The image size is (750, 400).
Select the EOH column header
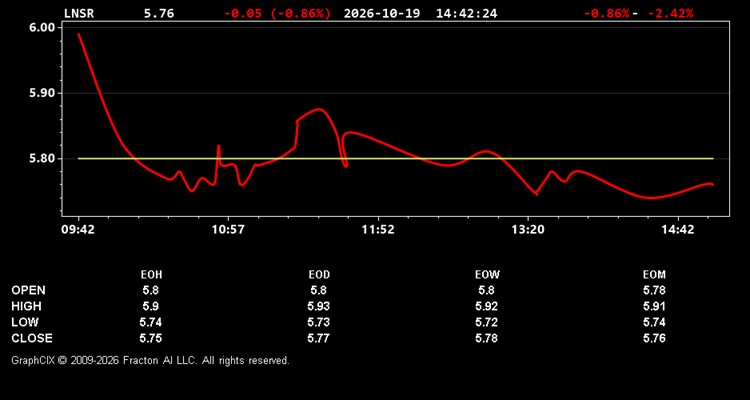[151, 275]
